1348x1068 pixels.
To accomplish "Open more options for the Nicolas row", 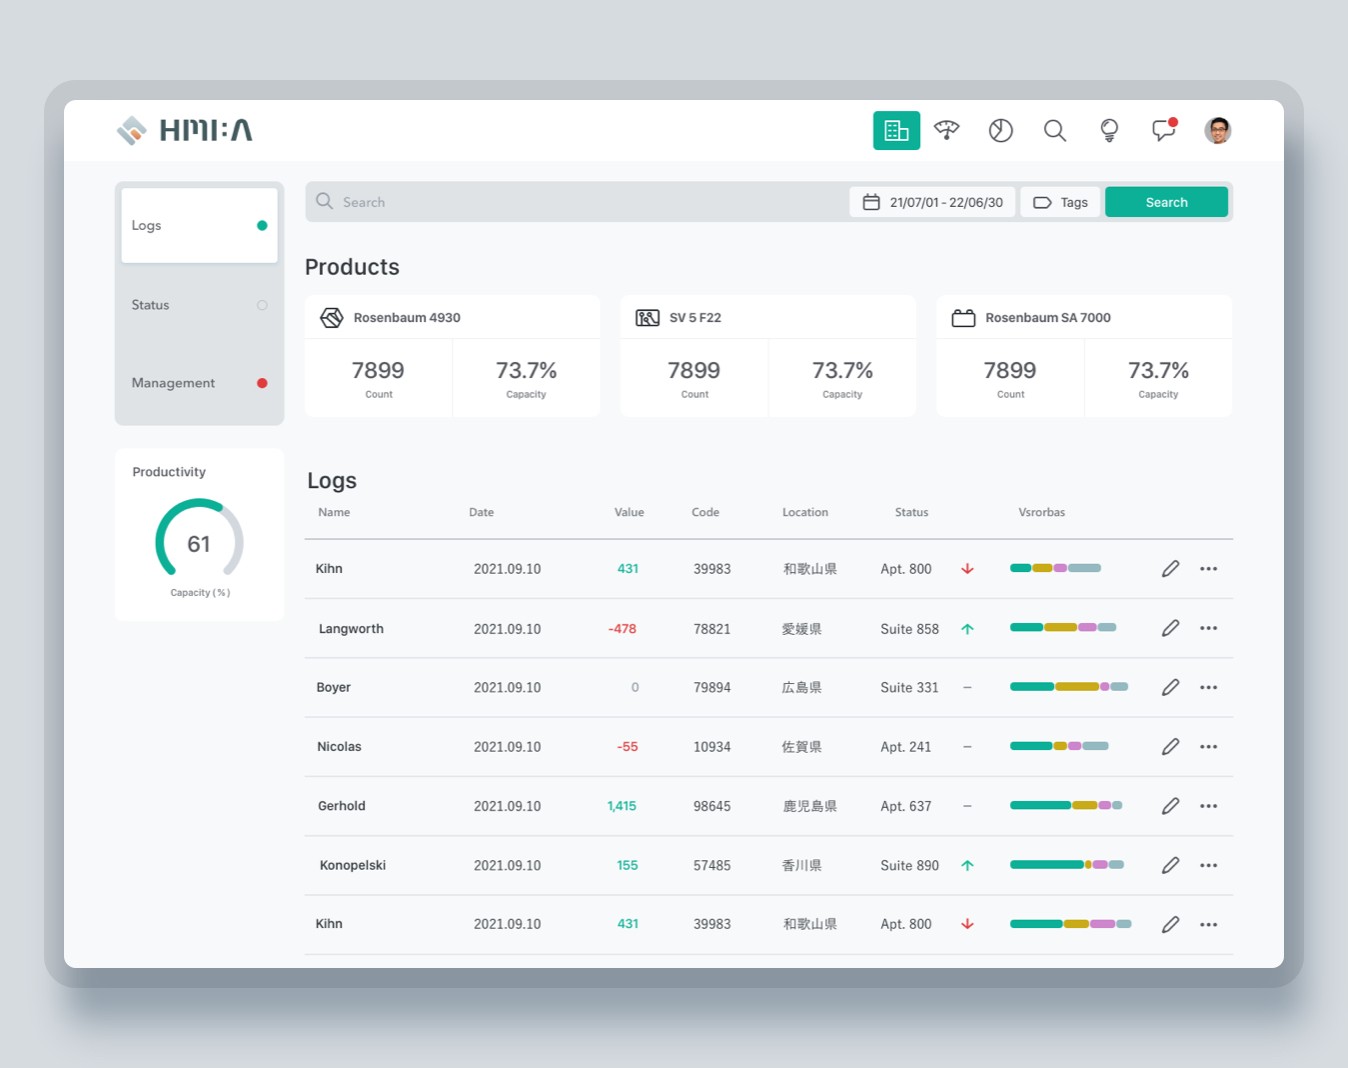I will point(1209,747).
